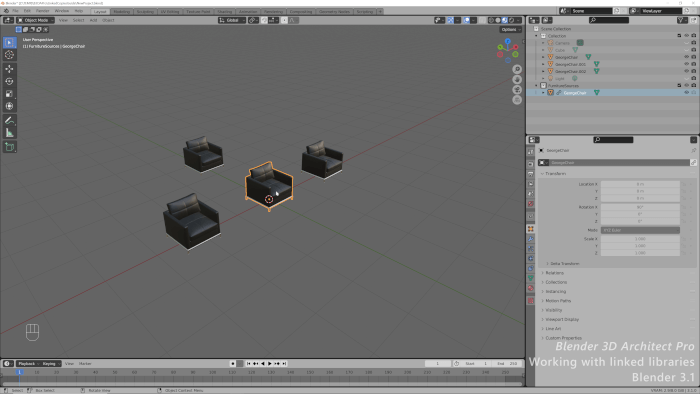The image size is (700, 394).
Task: Click the viewport zoom magnifier icon
Action: tap(517, 69)
